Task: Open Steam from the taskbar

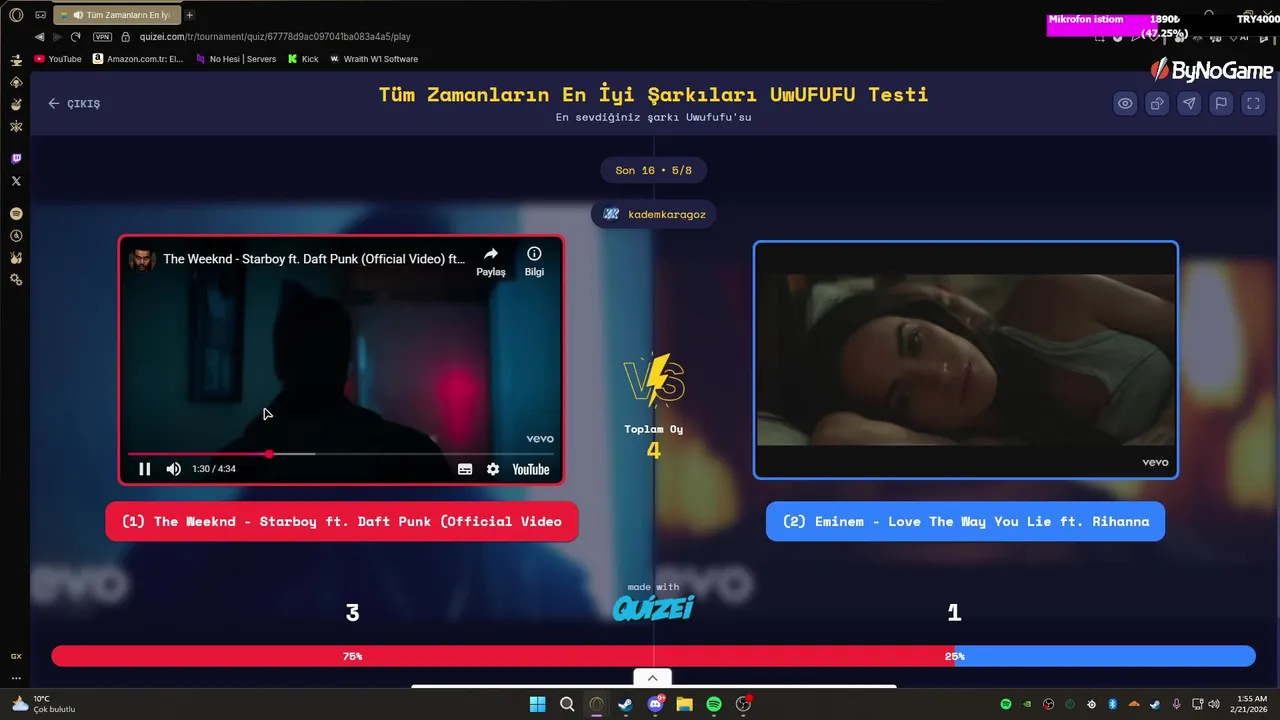Action: pyautogui.click(x=625, y=704)
